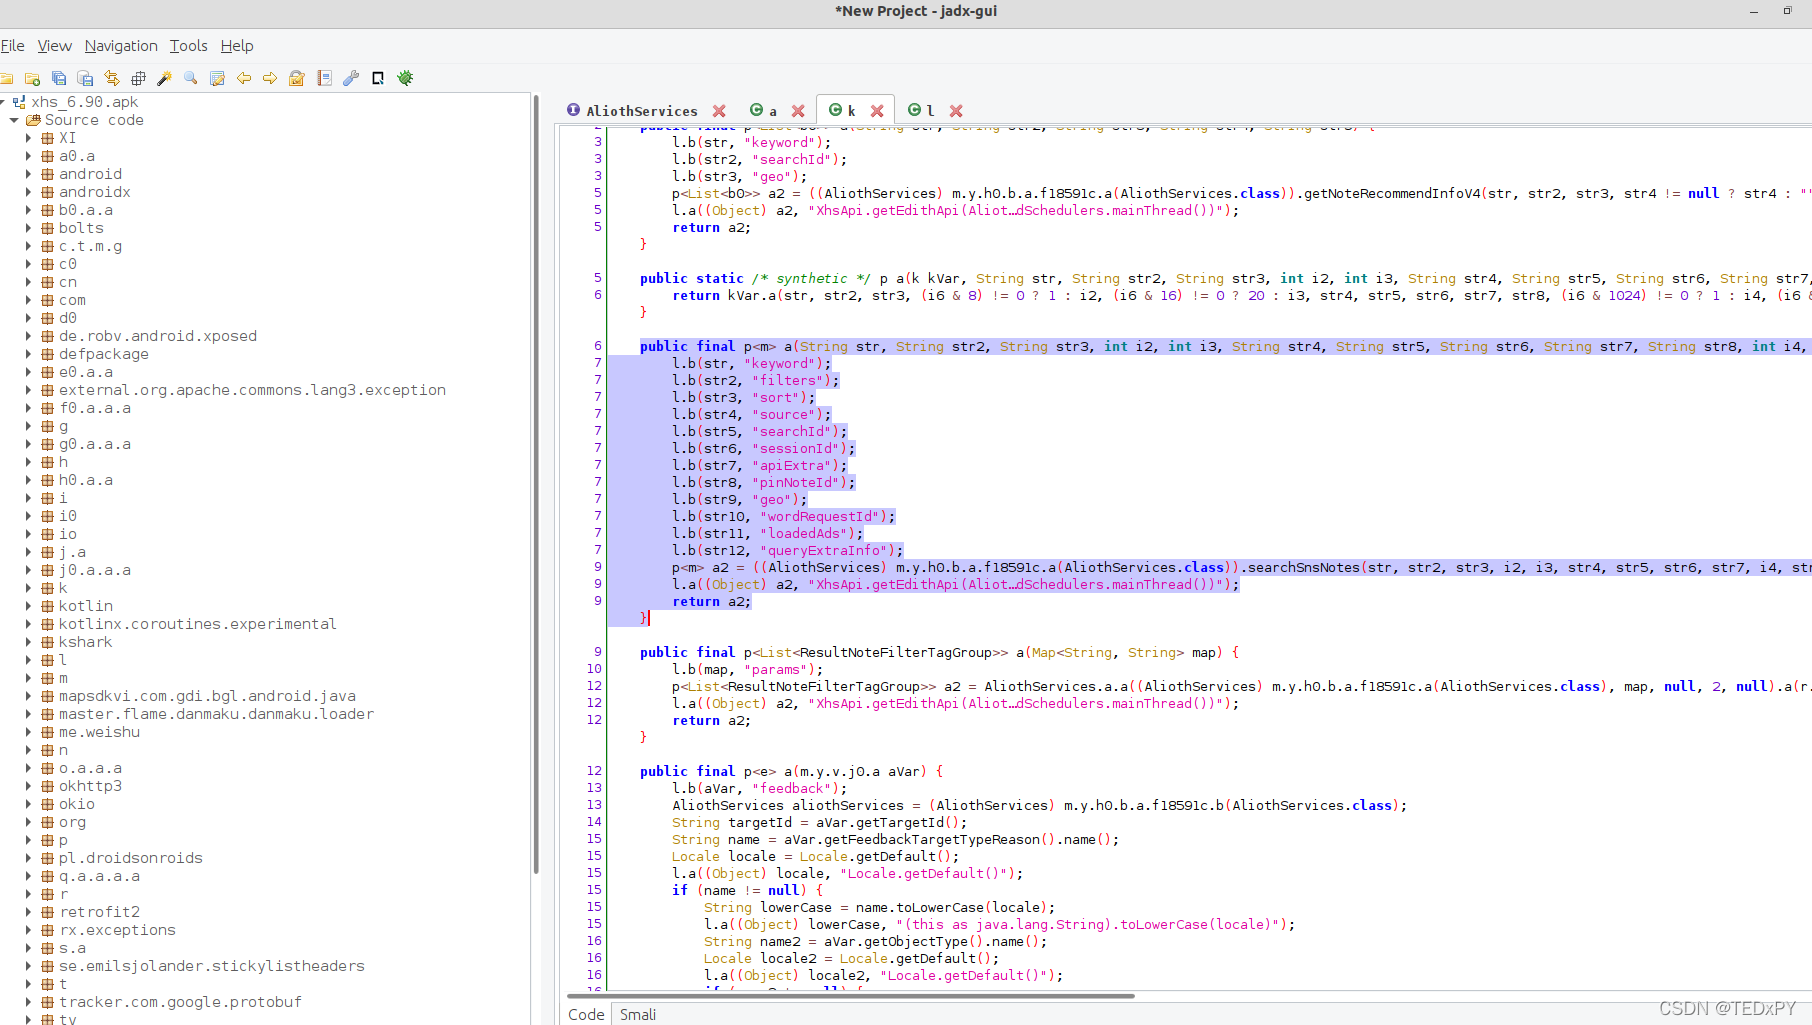
Task: Open the Tools menu
Action: point(189,46)
